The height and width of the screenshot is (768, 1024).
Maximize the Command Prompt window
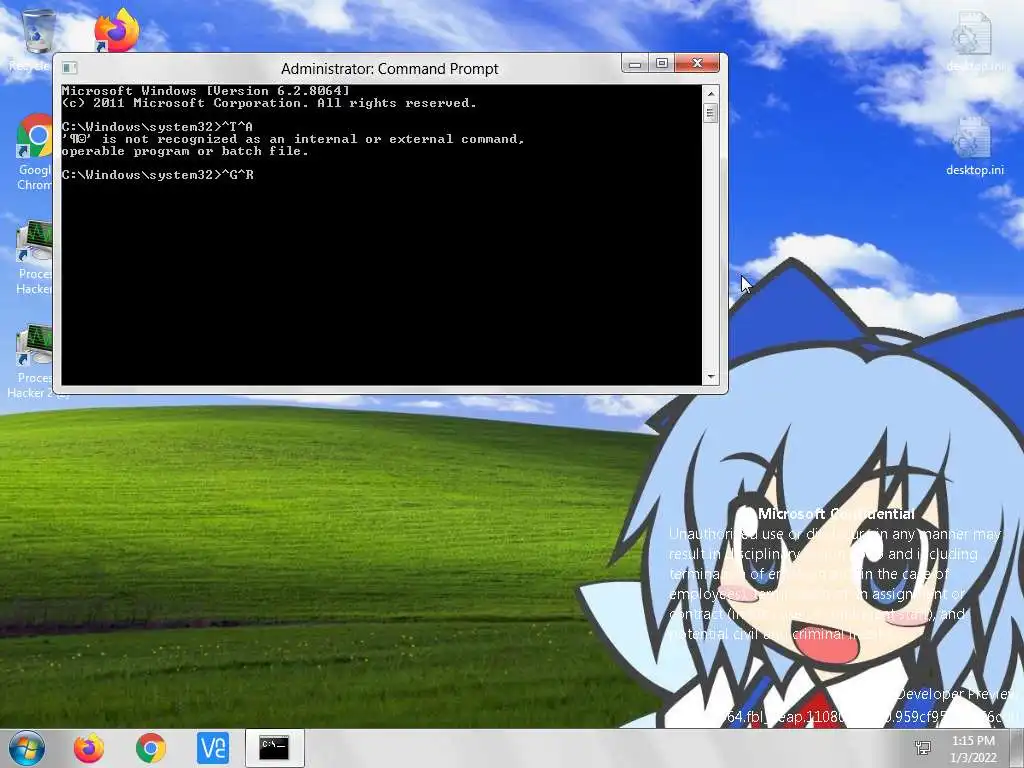(x=662, y=63)
